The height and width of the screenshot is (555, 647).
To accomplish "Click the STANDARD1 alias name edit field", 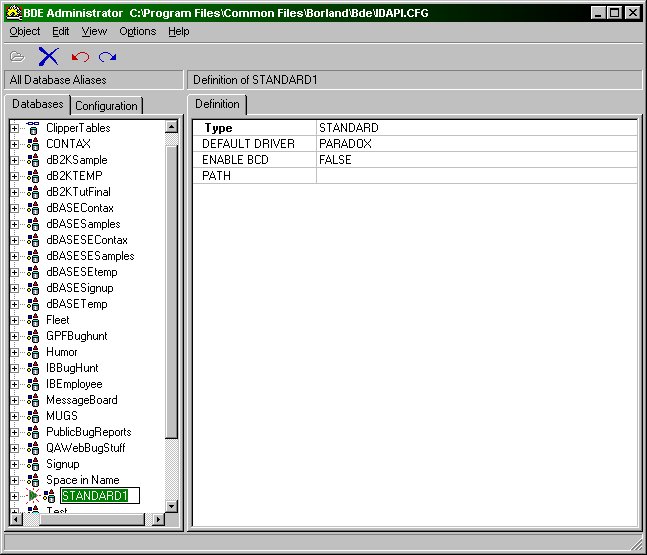I will point(100,496).
